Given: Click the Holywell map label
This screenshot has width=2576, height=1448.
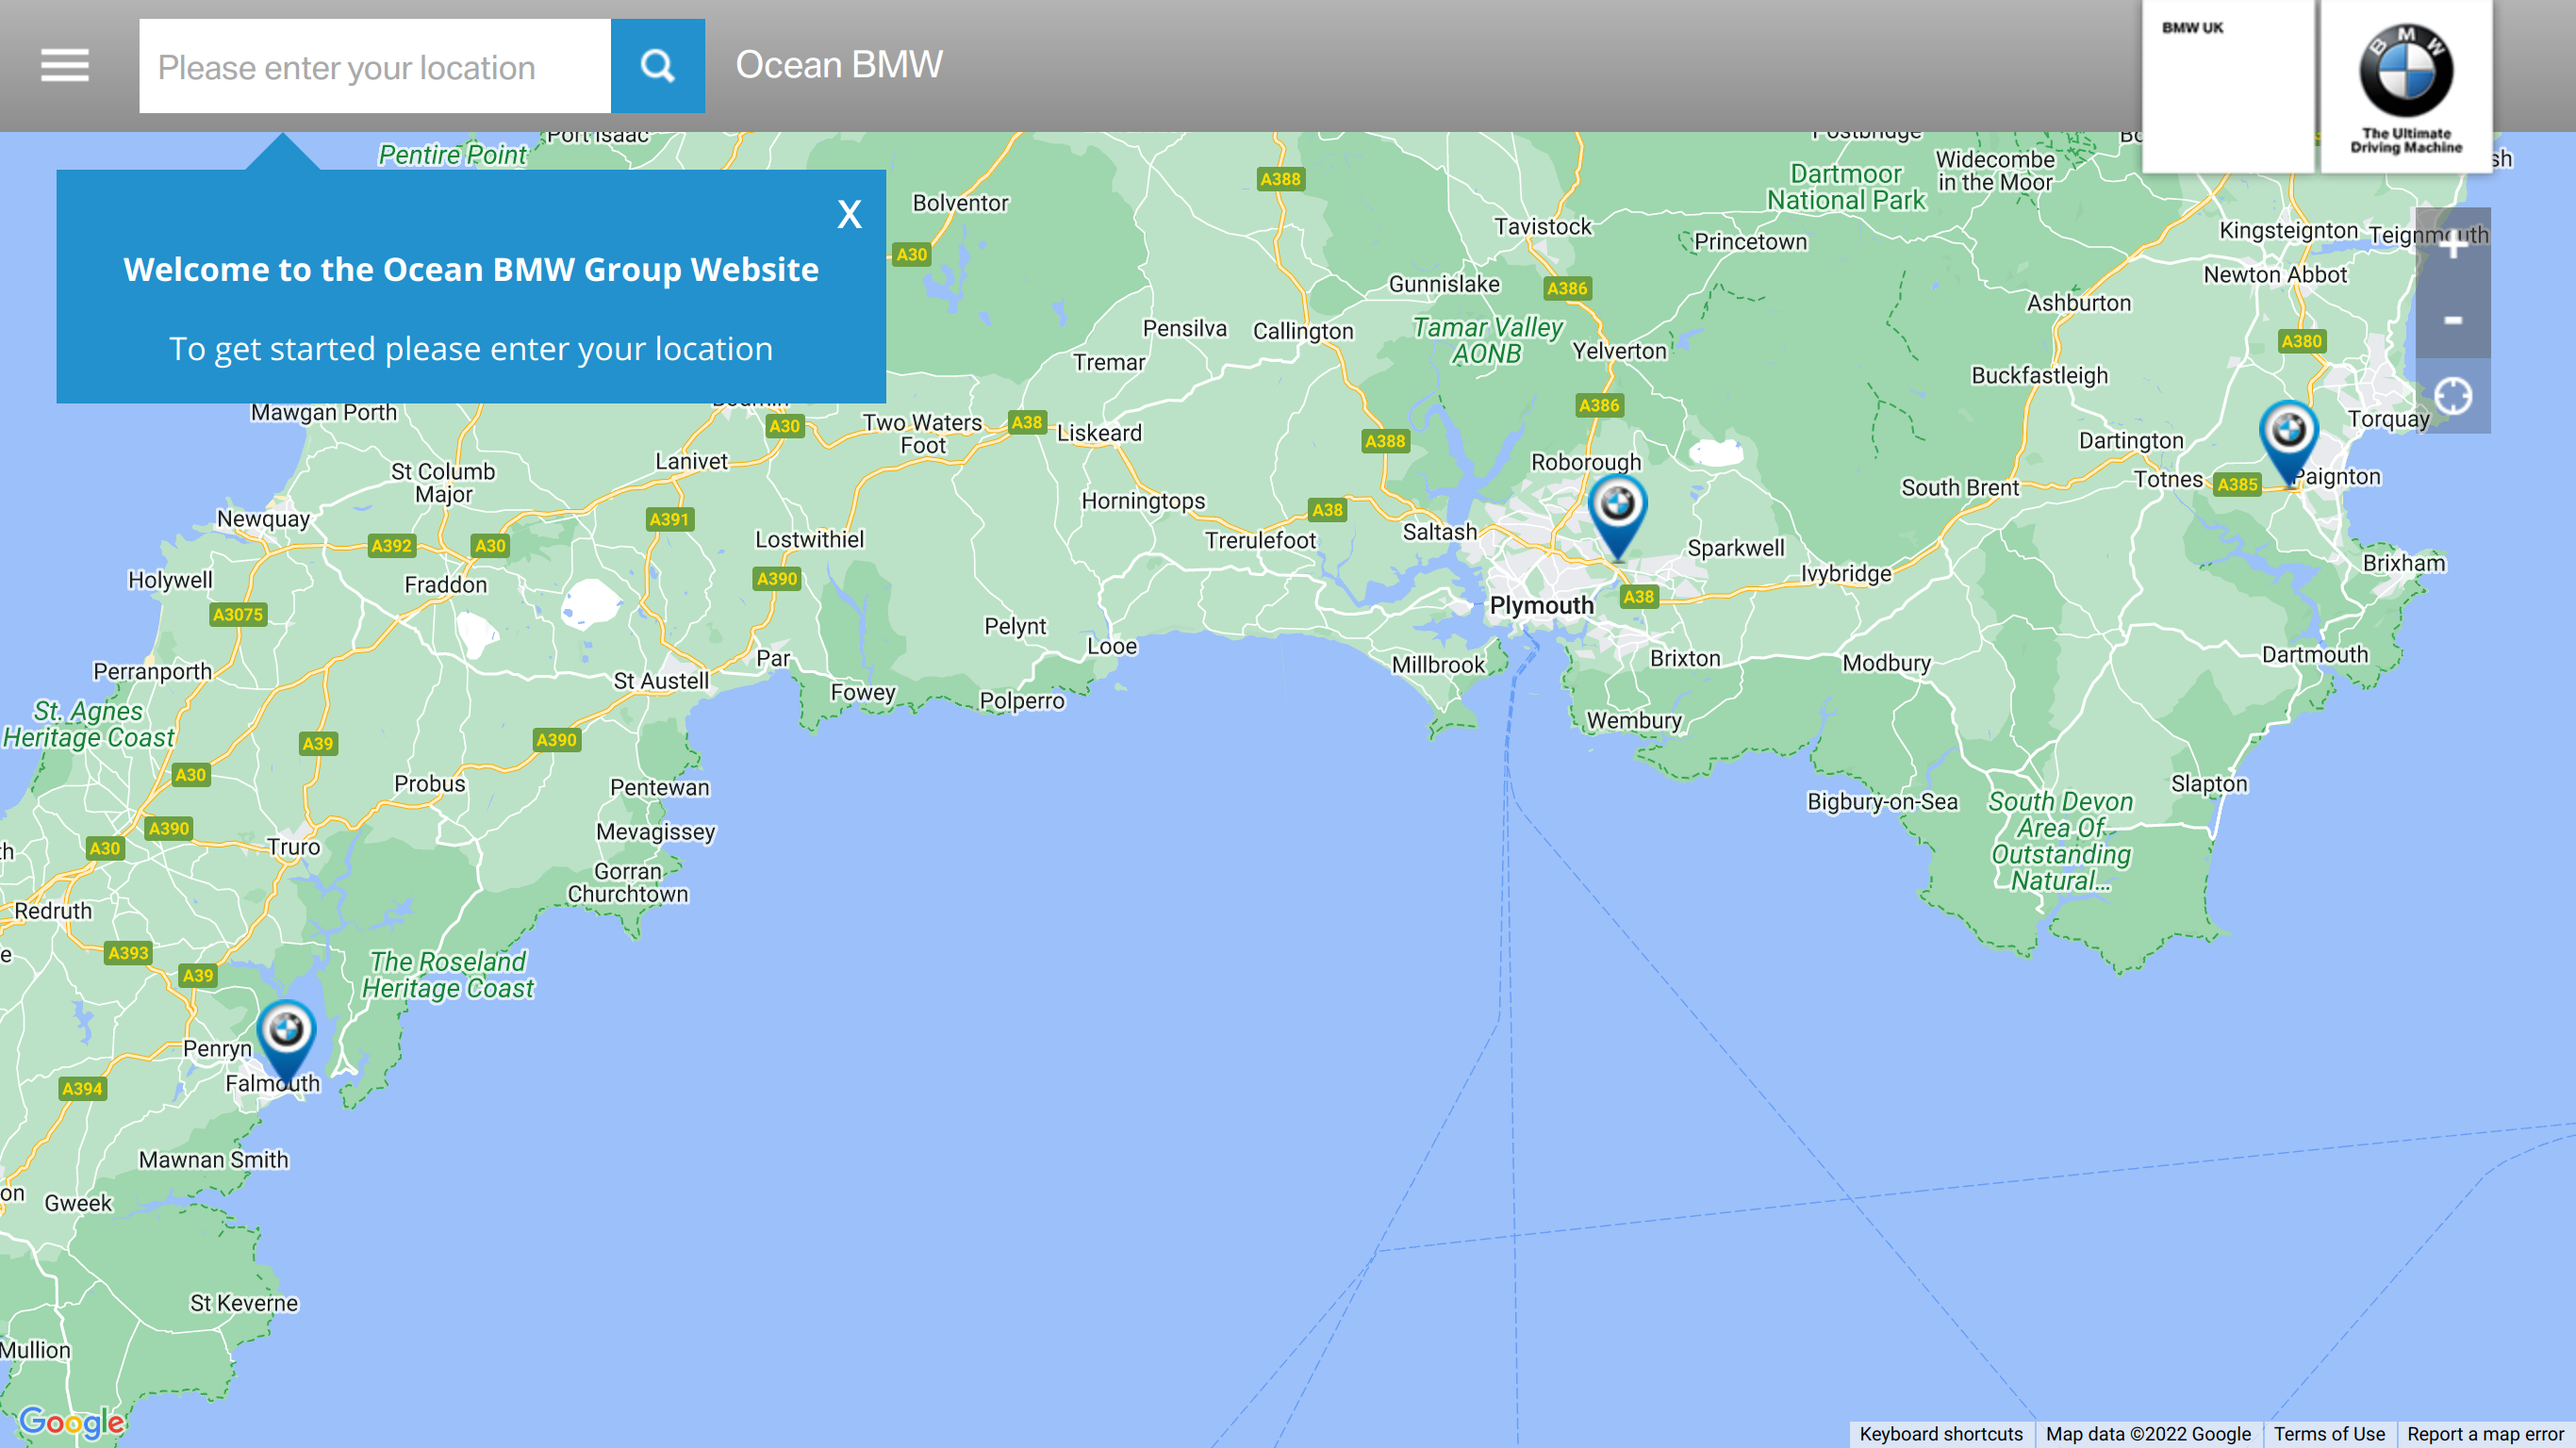Looking at the screenshot, I should [170, 580].
